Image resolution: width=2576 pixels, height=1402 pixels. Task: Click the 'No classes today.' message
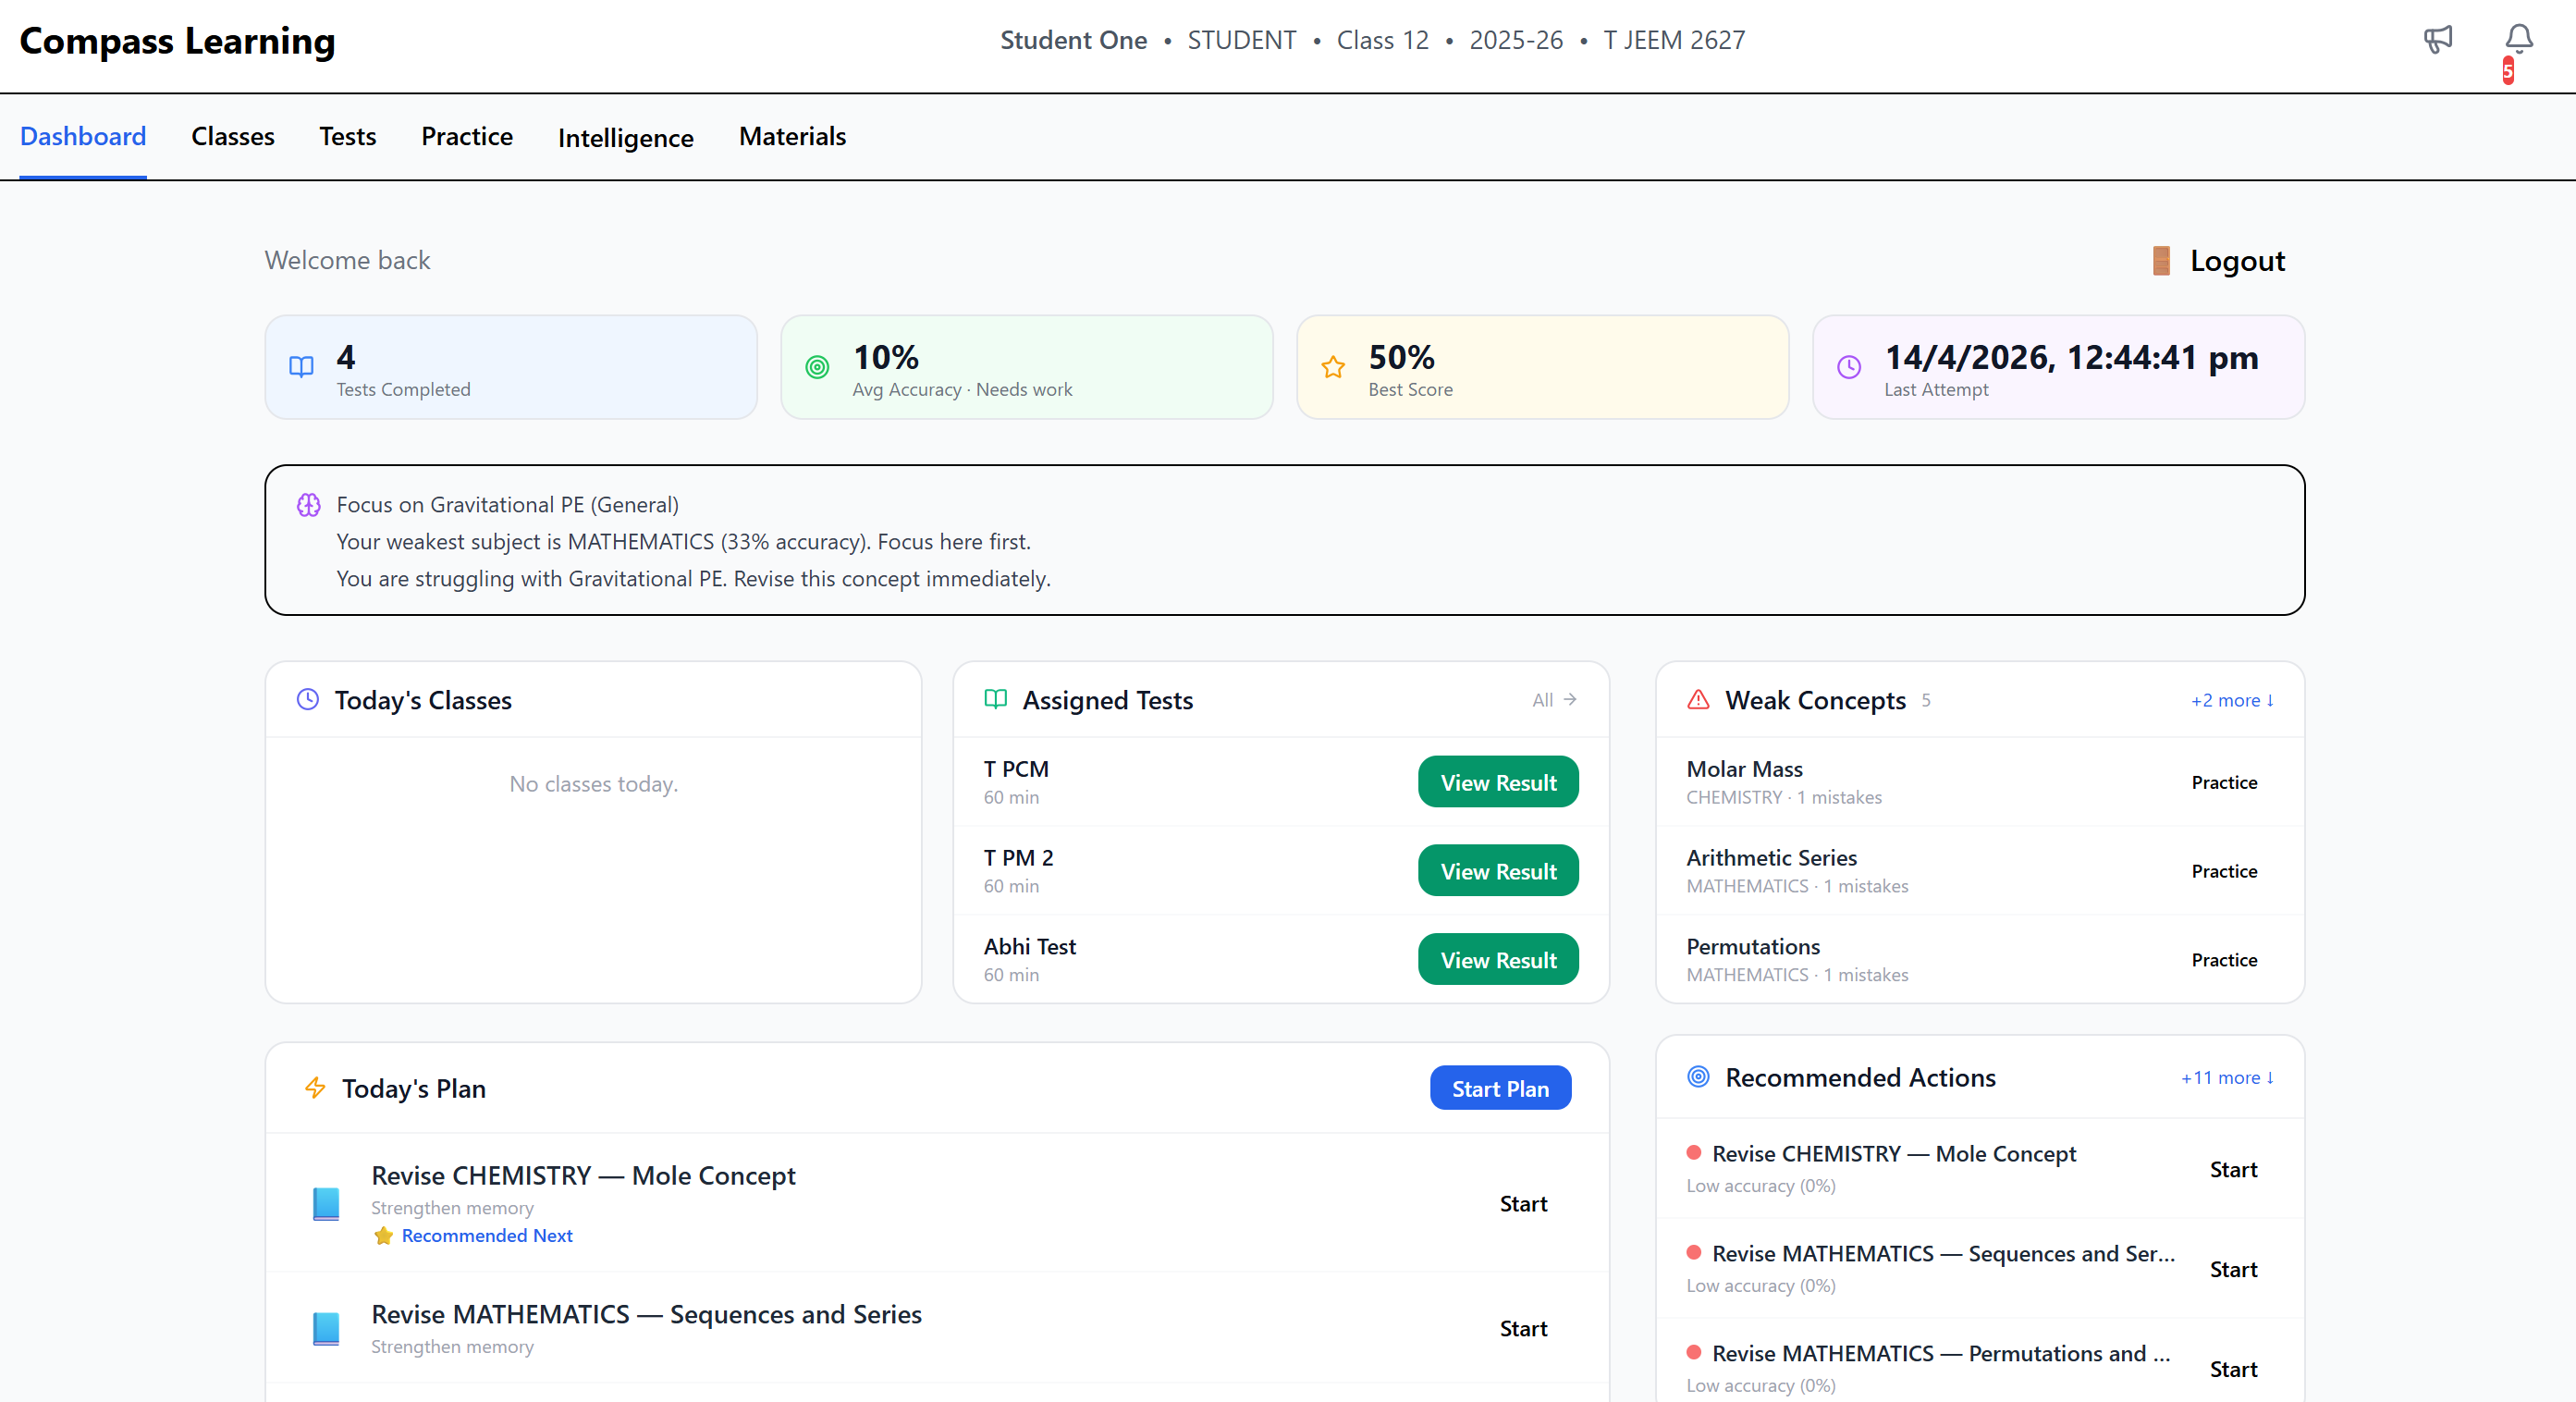593,784
